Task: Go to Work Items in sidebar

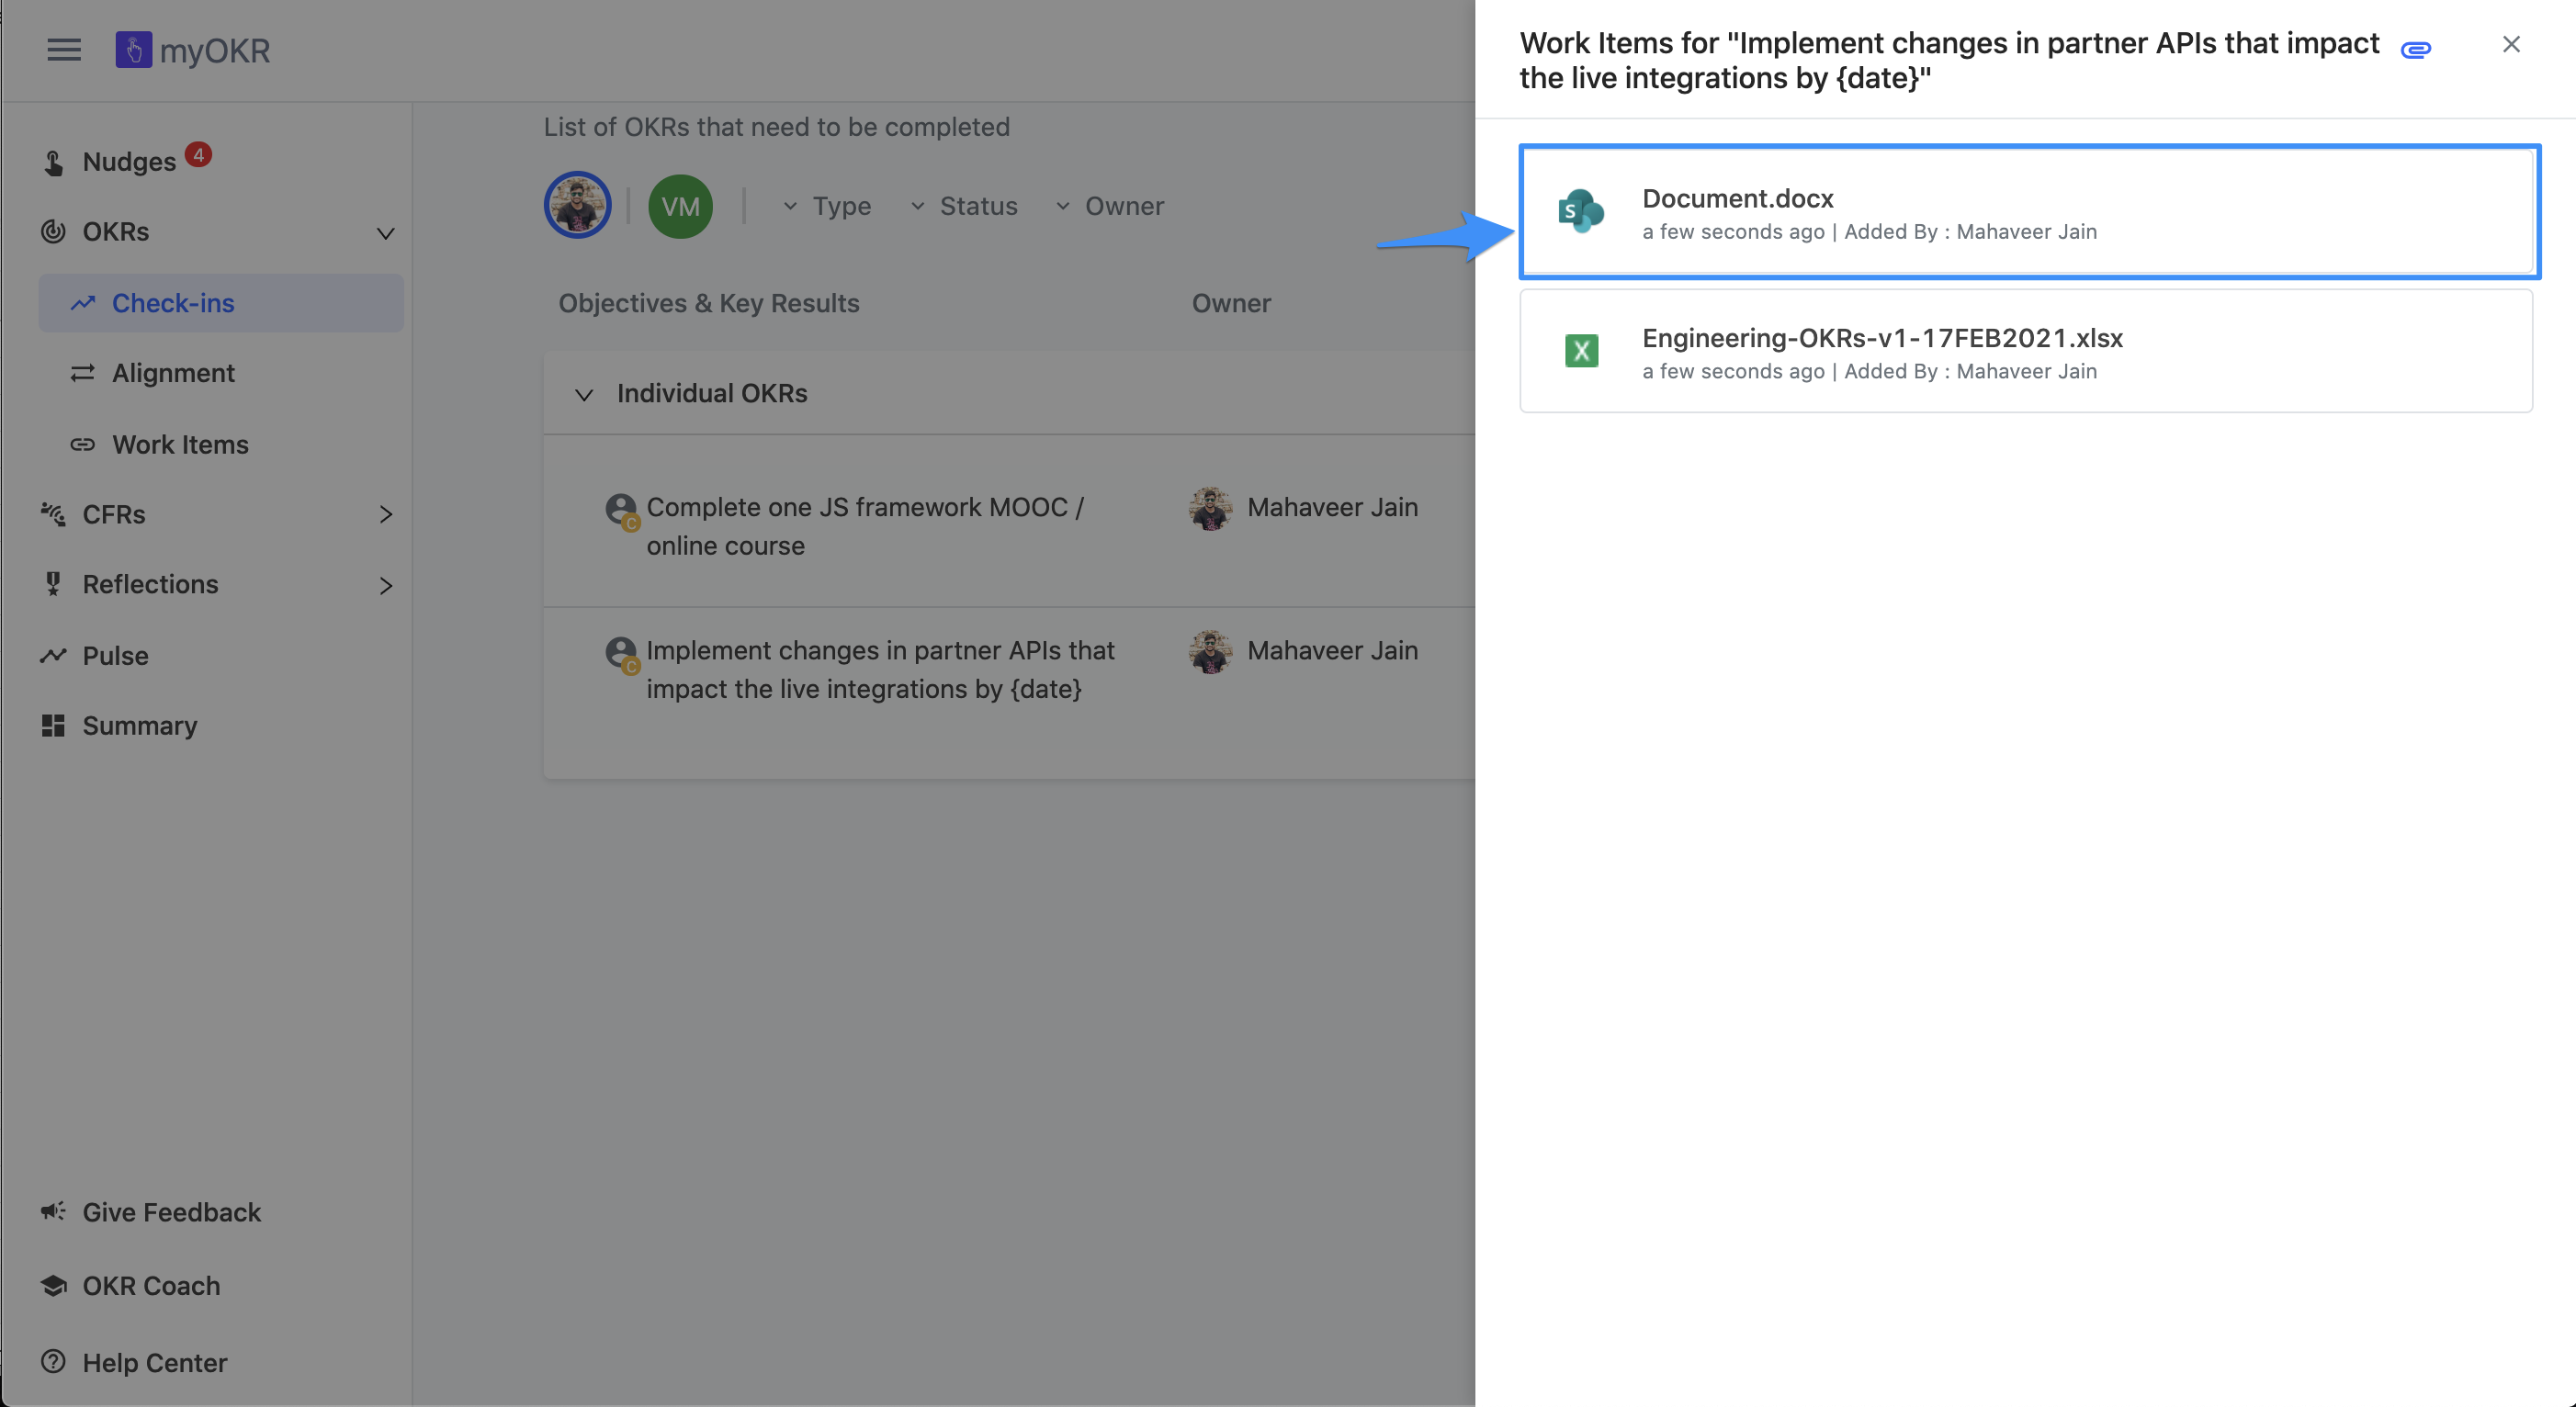Action: click(180, 444)
